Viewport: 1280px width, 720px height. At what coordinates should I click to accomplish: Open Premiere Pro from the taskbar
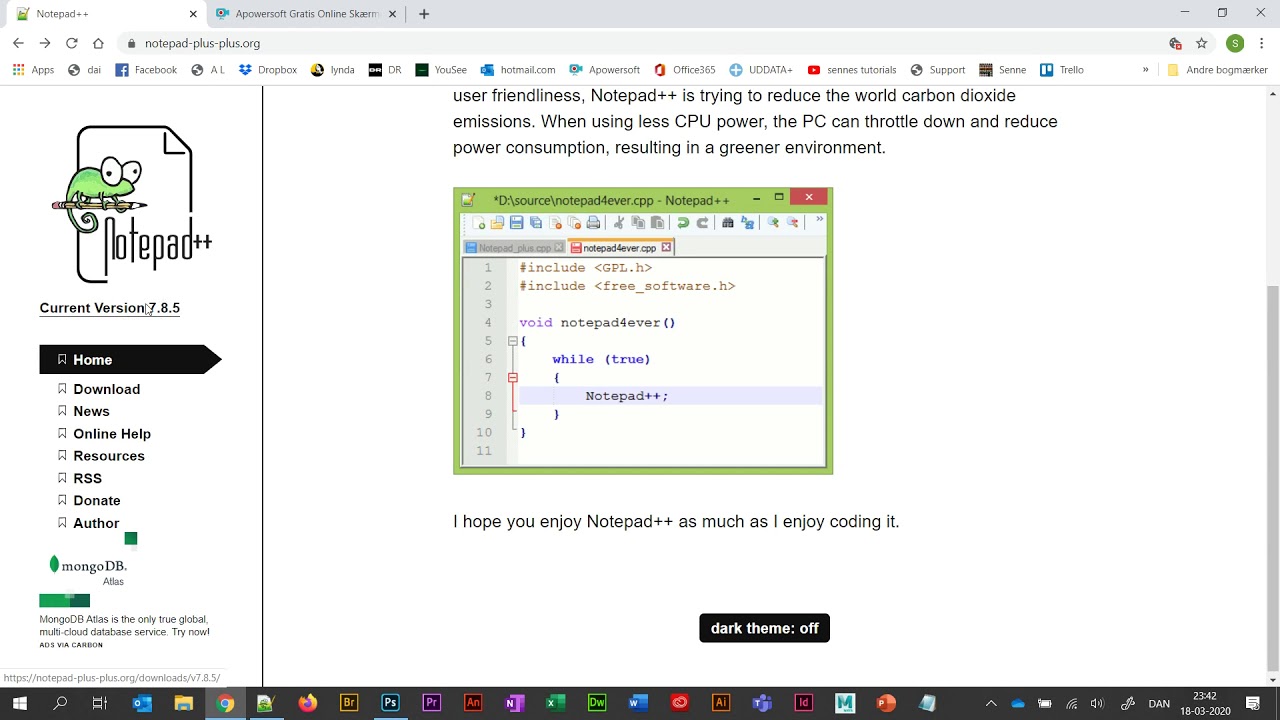[432, 703]
